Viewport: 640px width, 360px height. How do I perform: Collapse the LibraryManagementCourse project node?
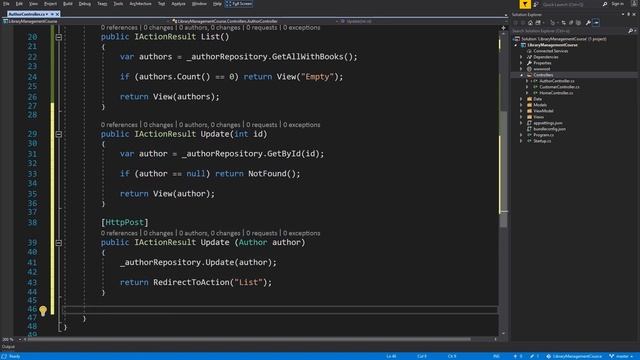(x=516, y=45)
